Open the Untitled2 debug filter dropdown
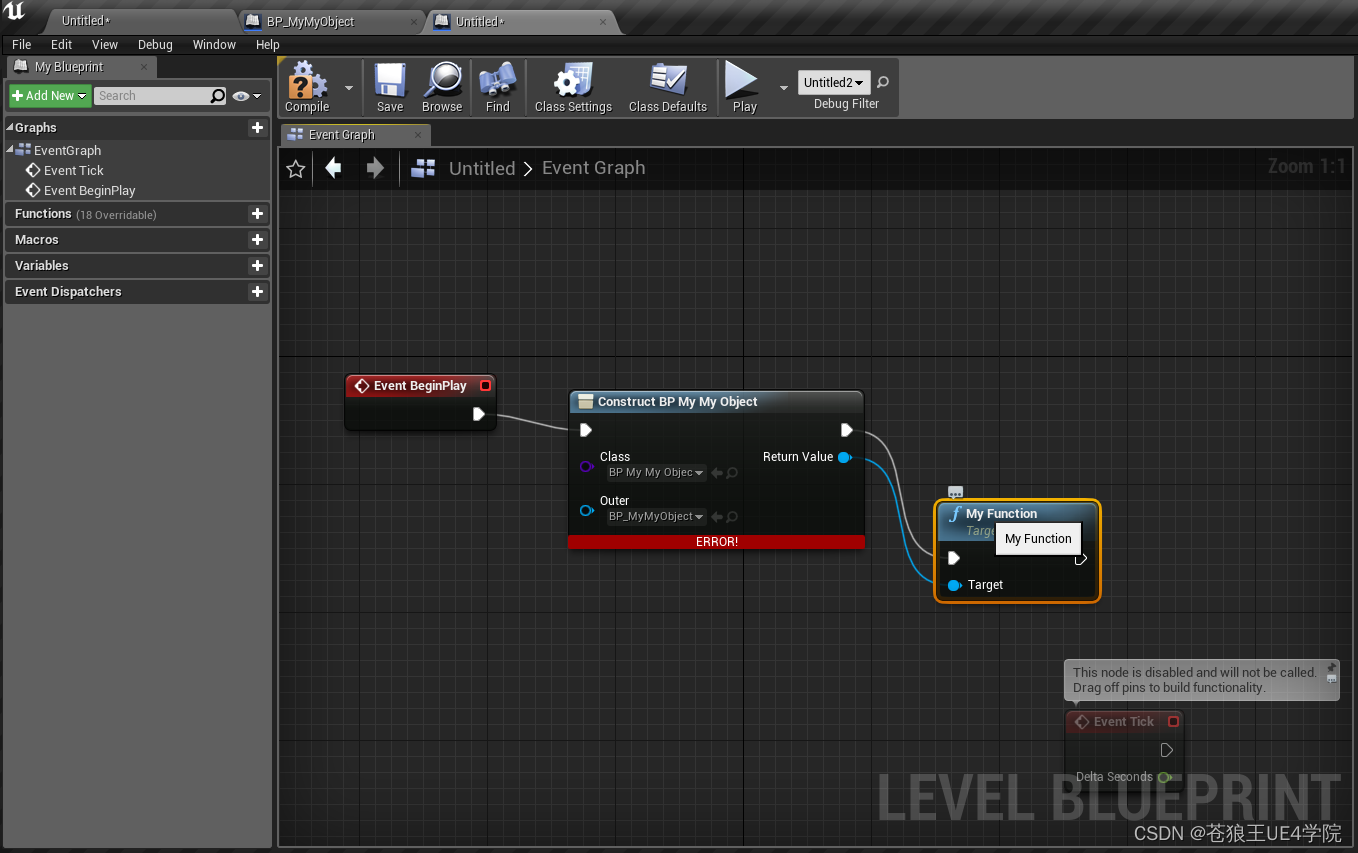 [x=834, y=83]
